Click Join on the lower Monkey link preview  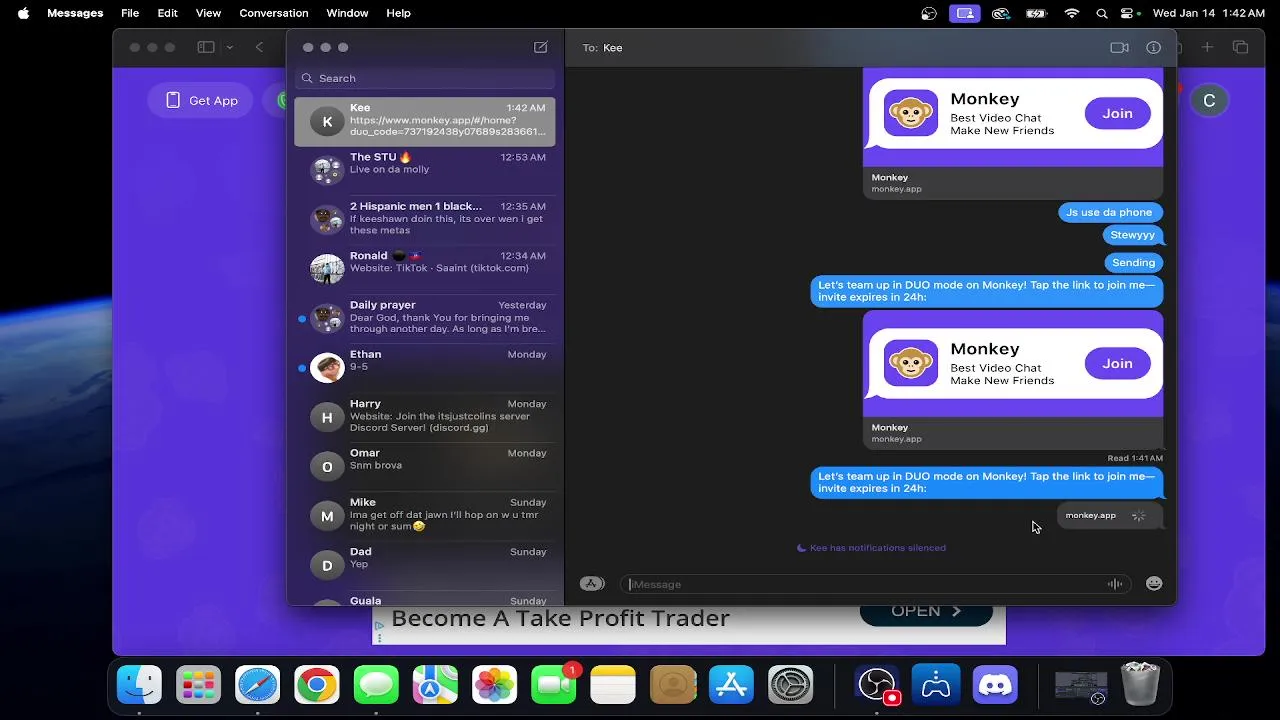1117,364
